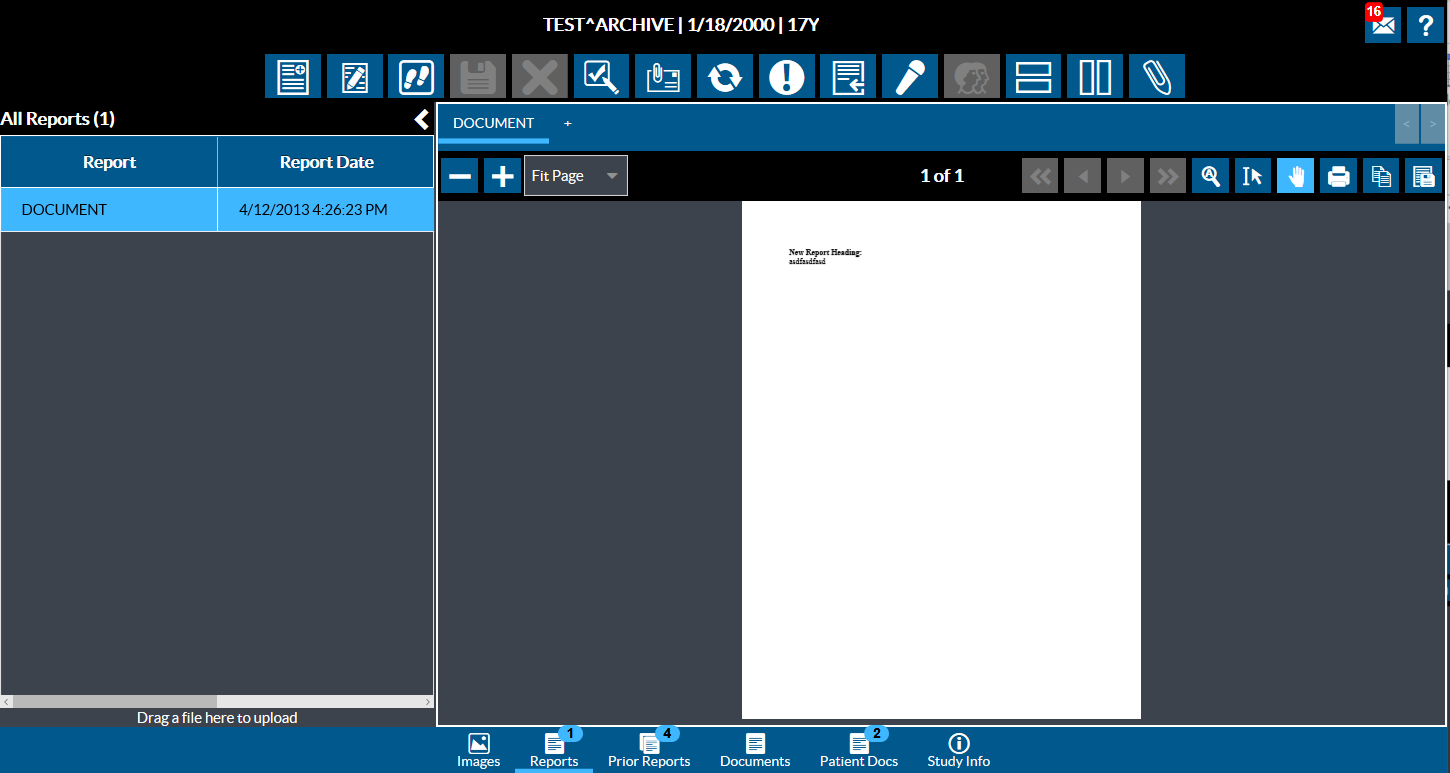Click the new report icon with plus

click(x=293, y=76)
